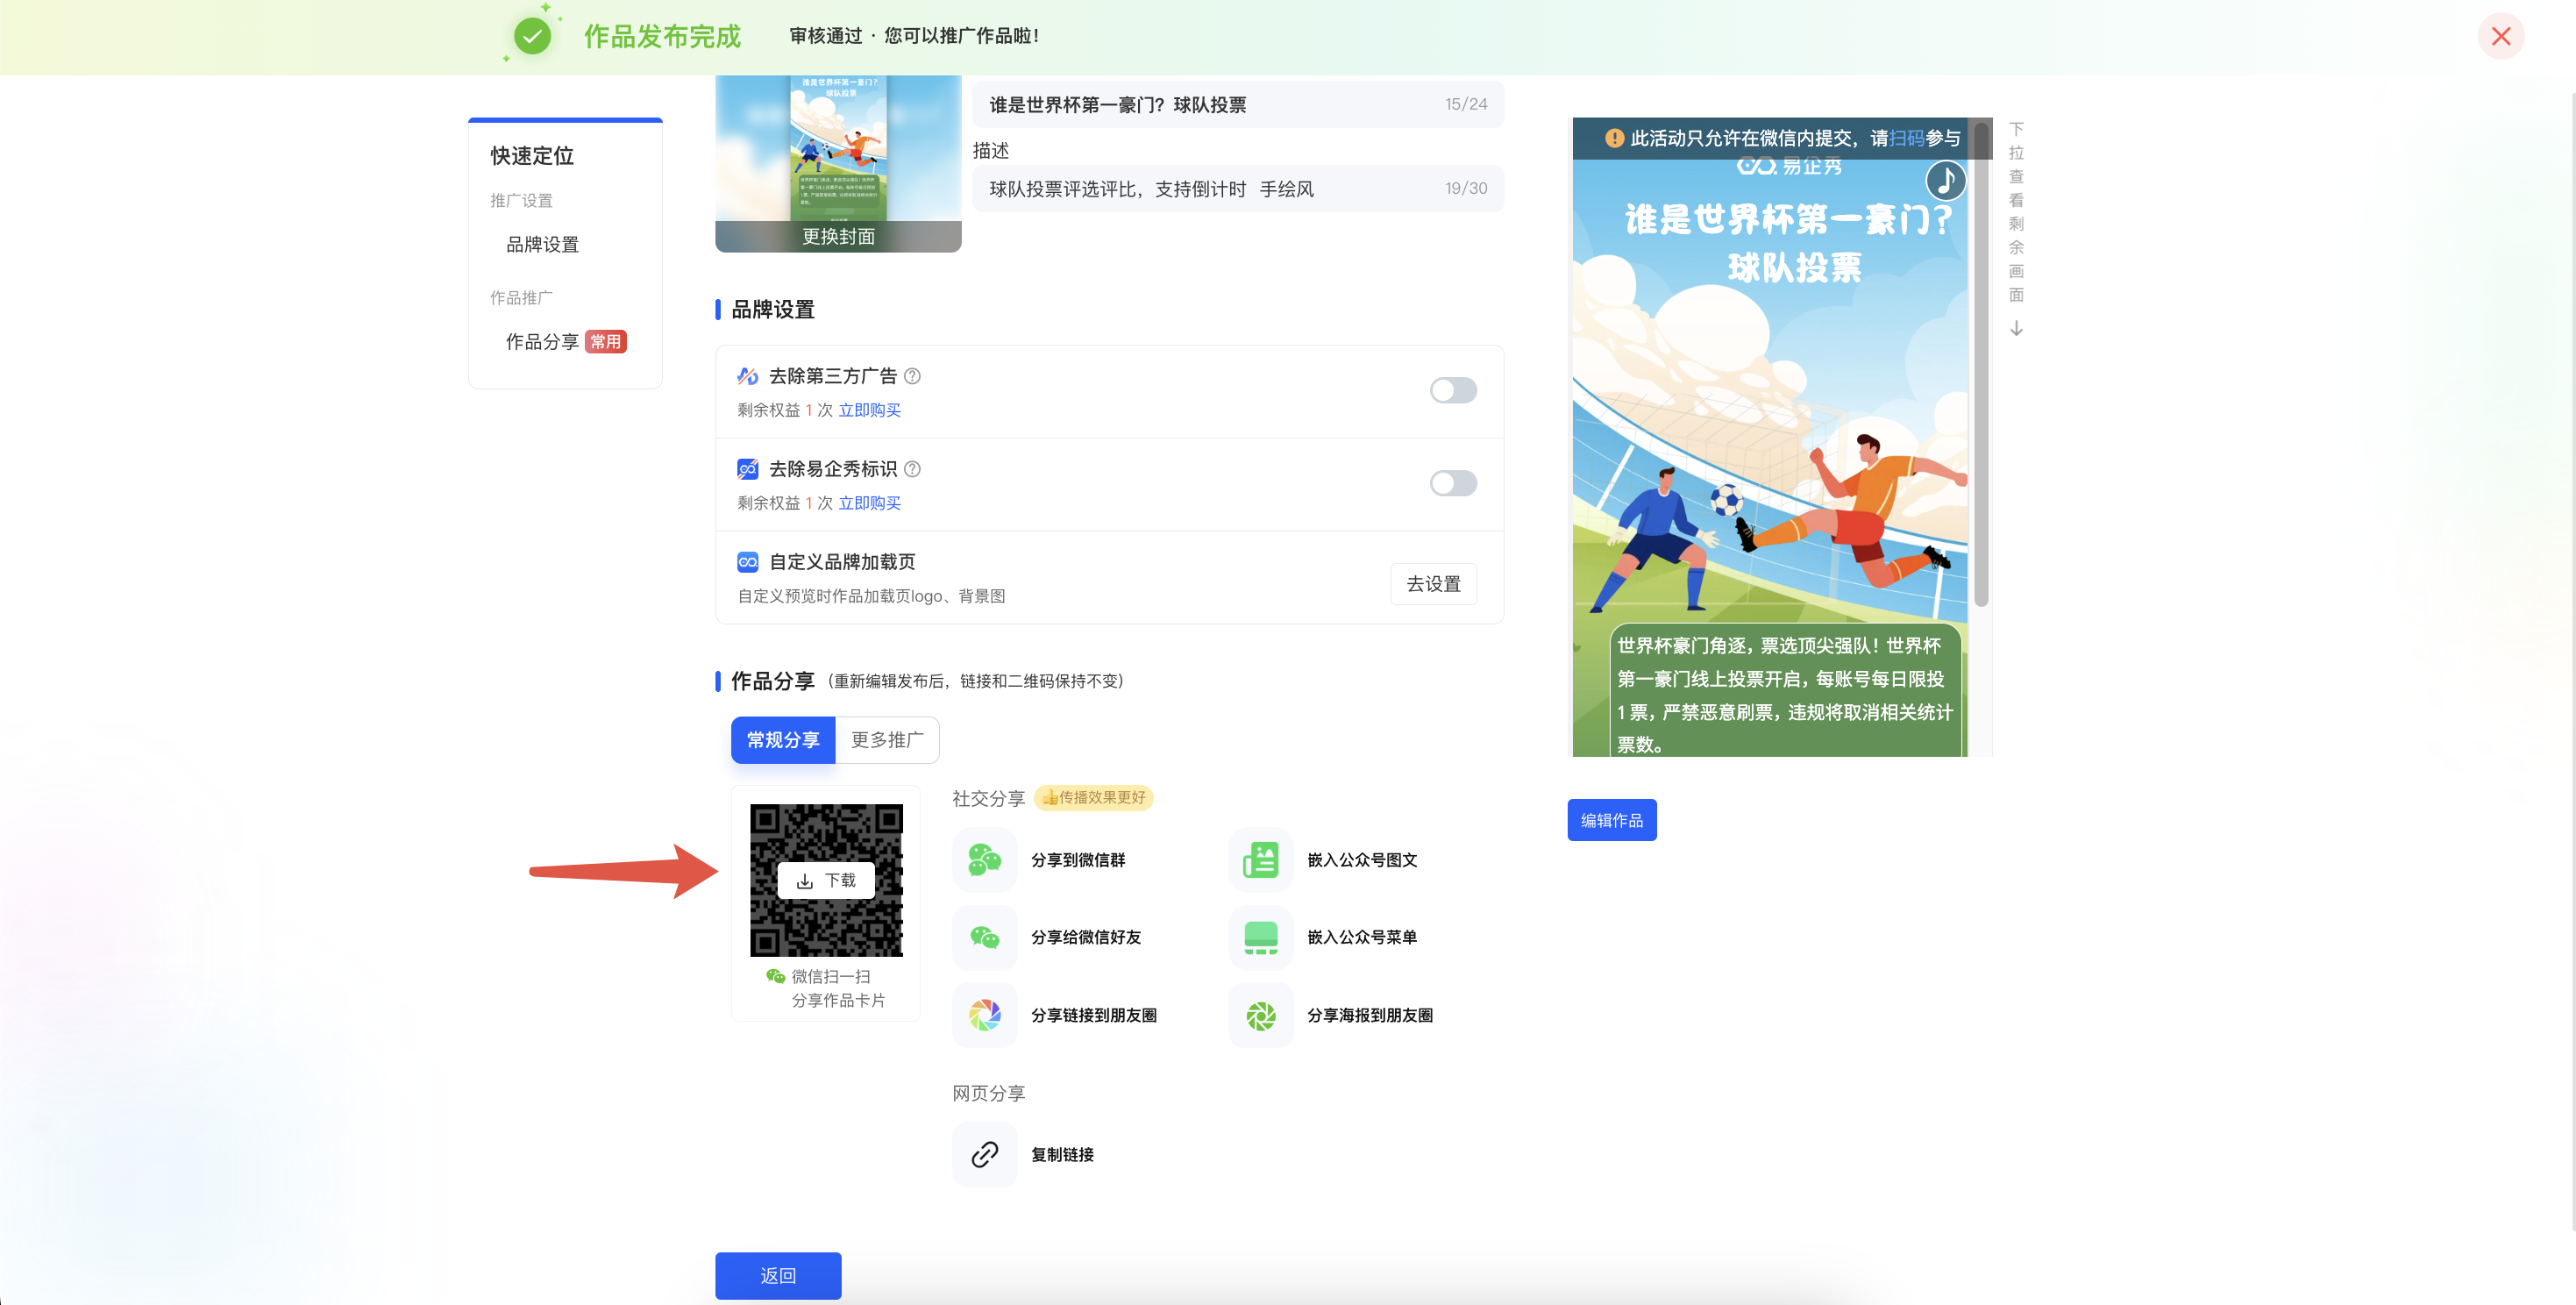Click the 去除易企秀标识 row icon
Screen dimensions: 2576x1305
click(747, 469)
